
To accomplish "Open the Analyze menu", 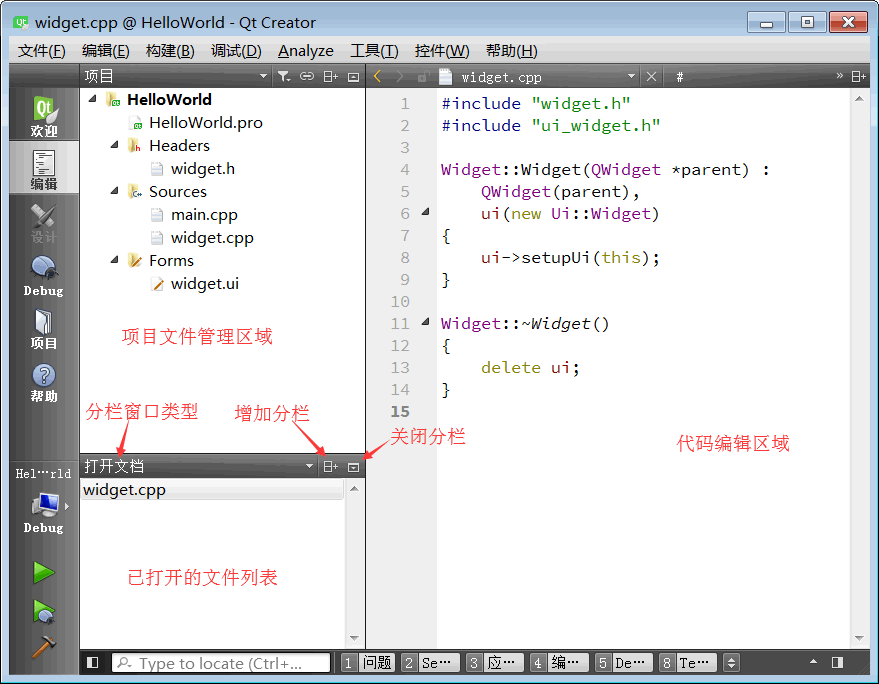I will [x=306, y=51].
